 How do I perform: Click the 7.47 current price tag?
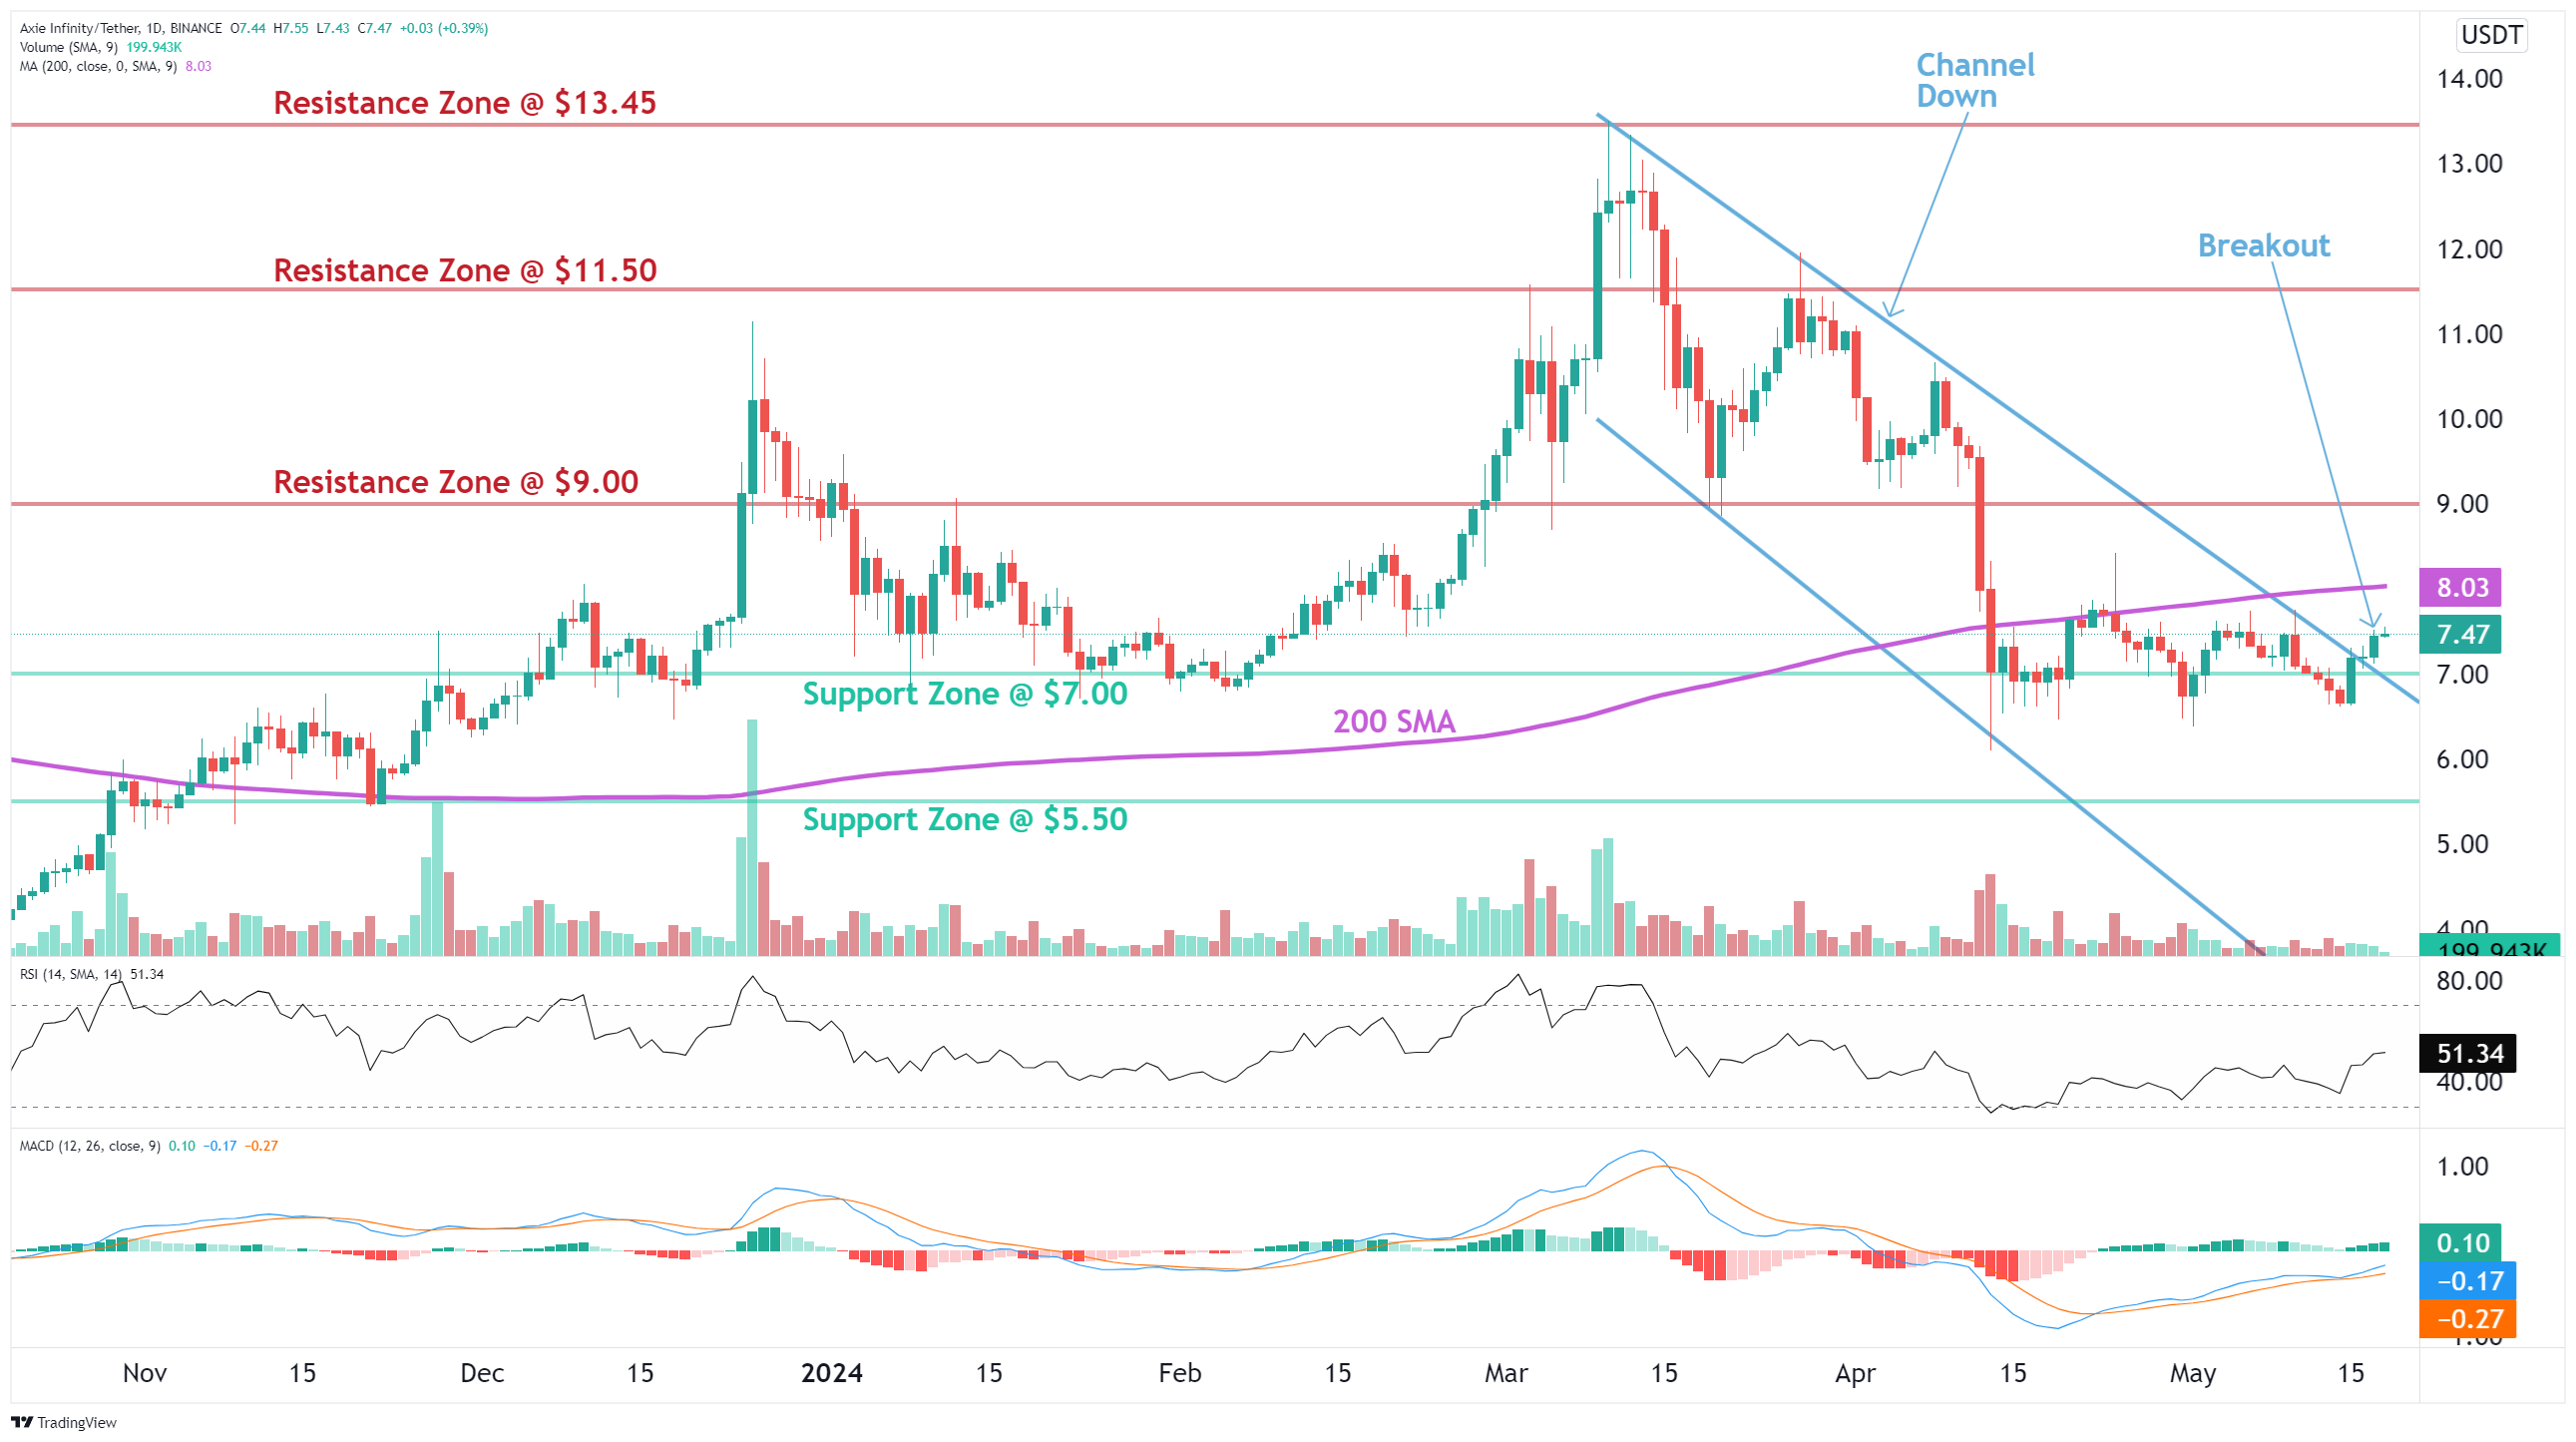[x=2460, y=634]
